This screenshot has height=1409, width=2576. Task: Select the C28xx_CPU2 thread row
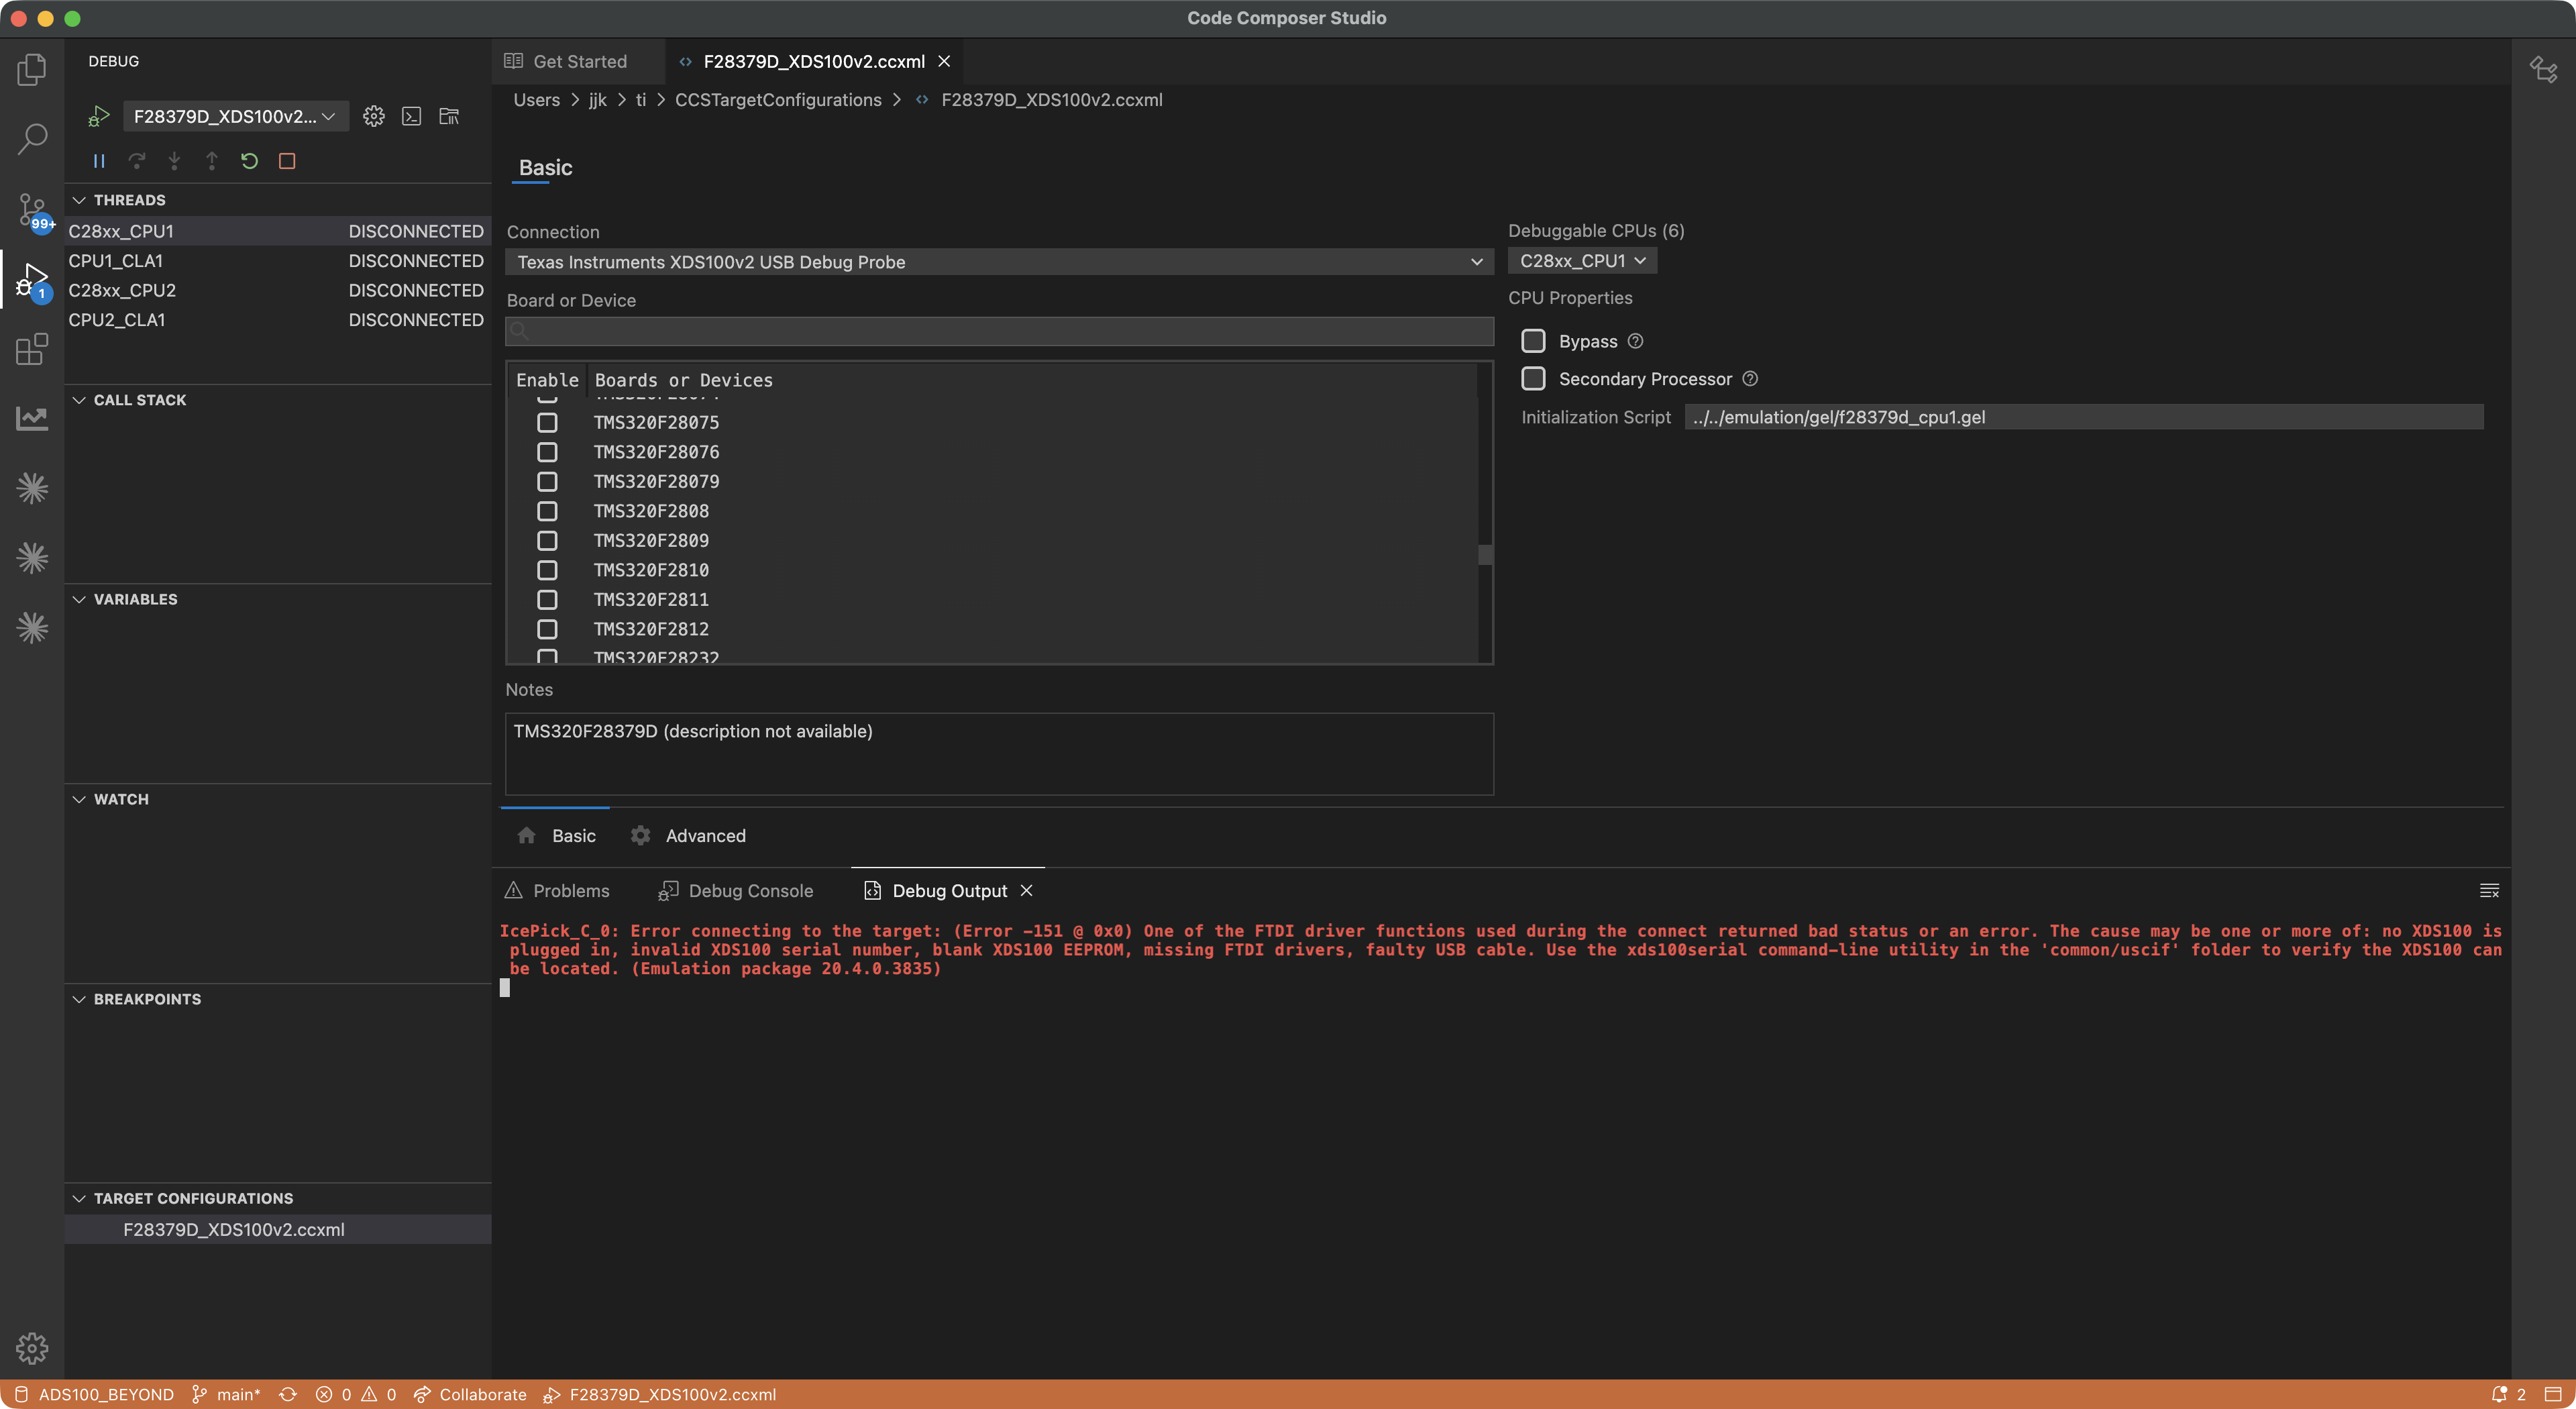277,290
